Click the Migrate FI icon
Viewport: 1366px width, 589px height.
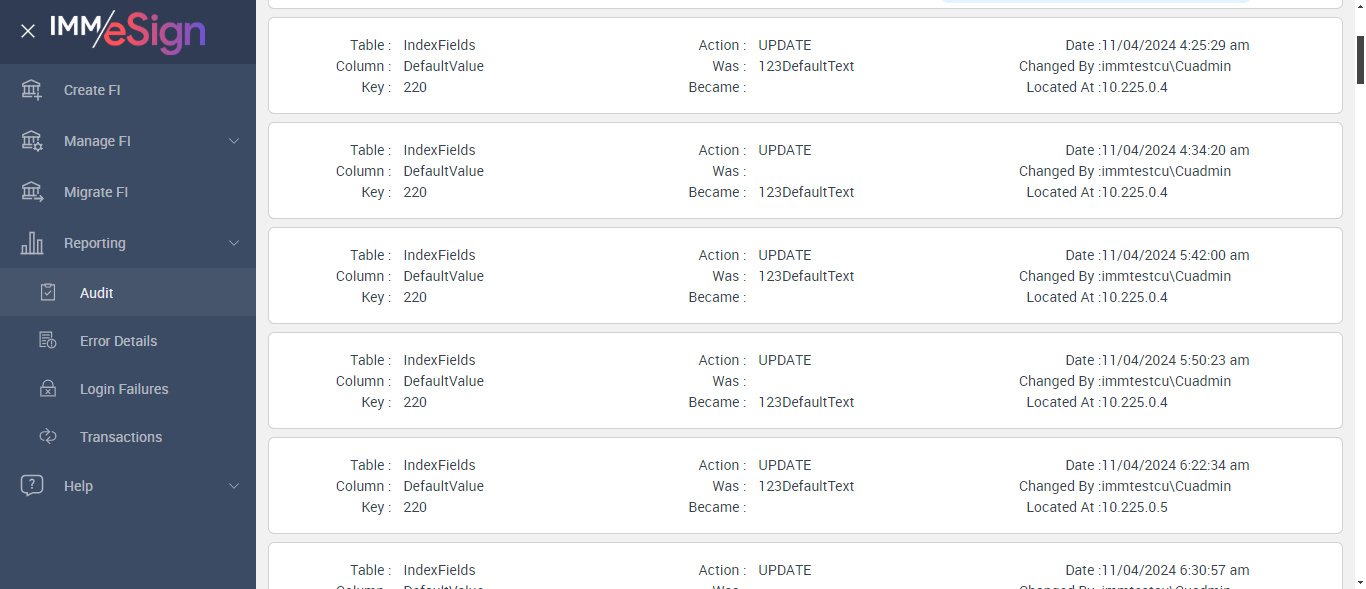[x=32, y=192]
